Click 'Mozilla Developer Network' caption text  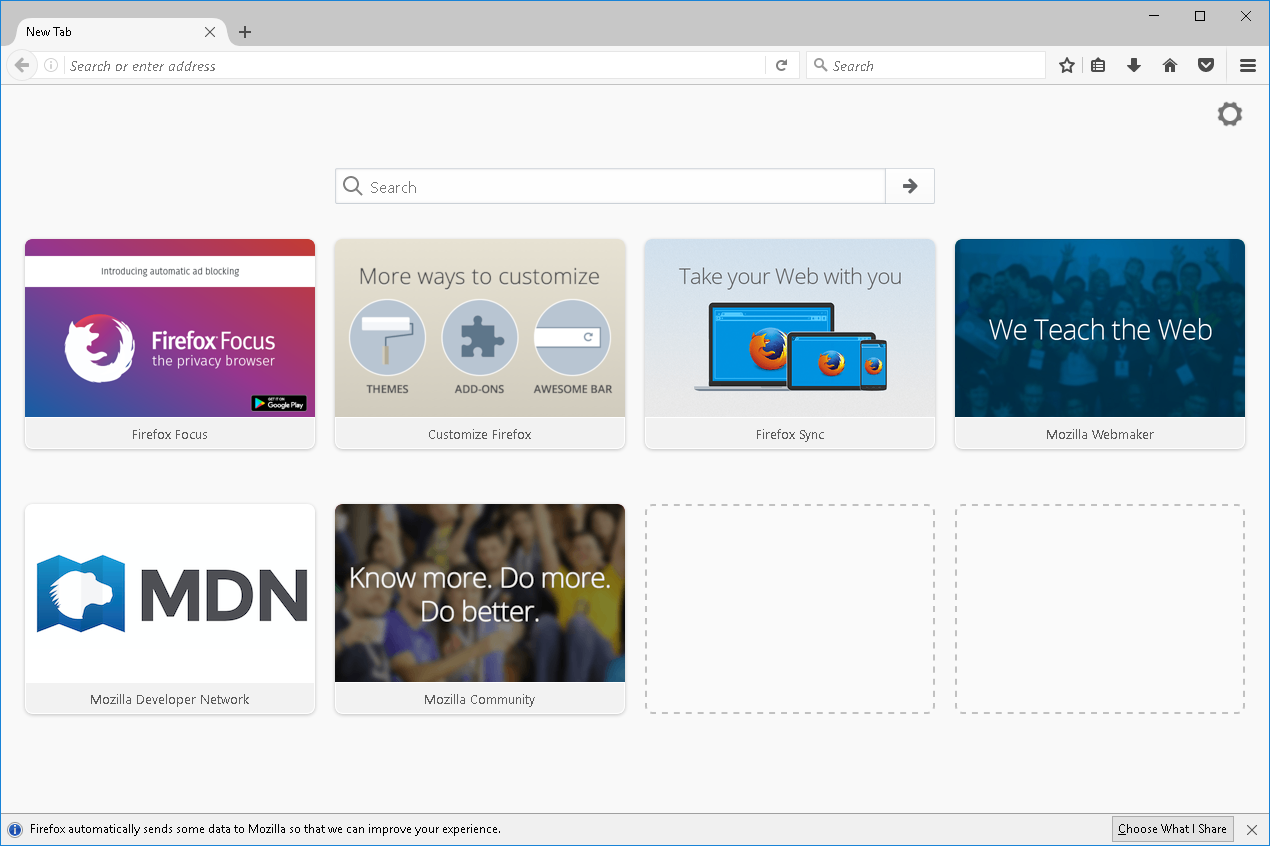(x=170, y=700)
